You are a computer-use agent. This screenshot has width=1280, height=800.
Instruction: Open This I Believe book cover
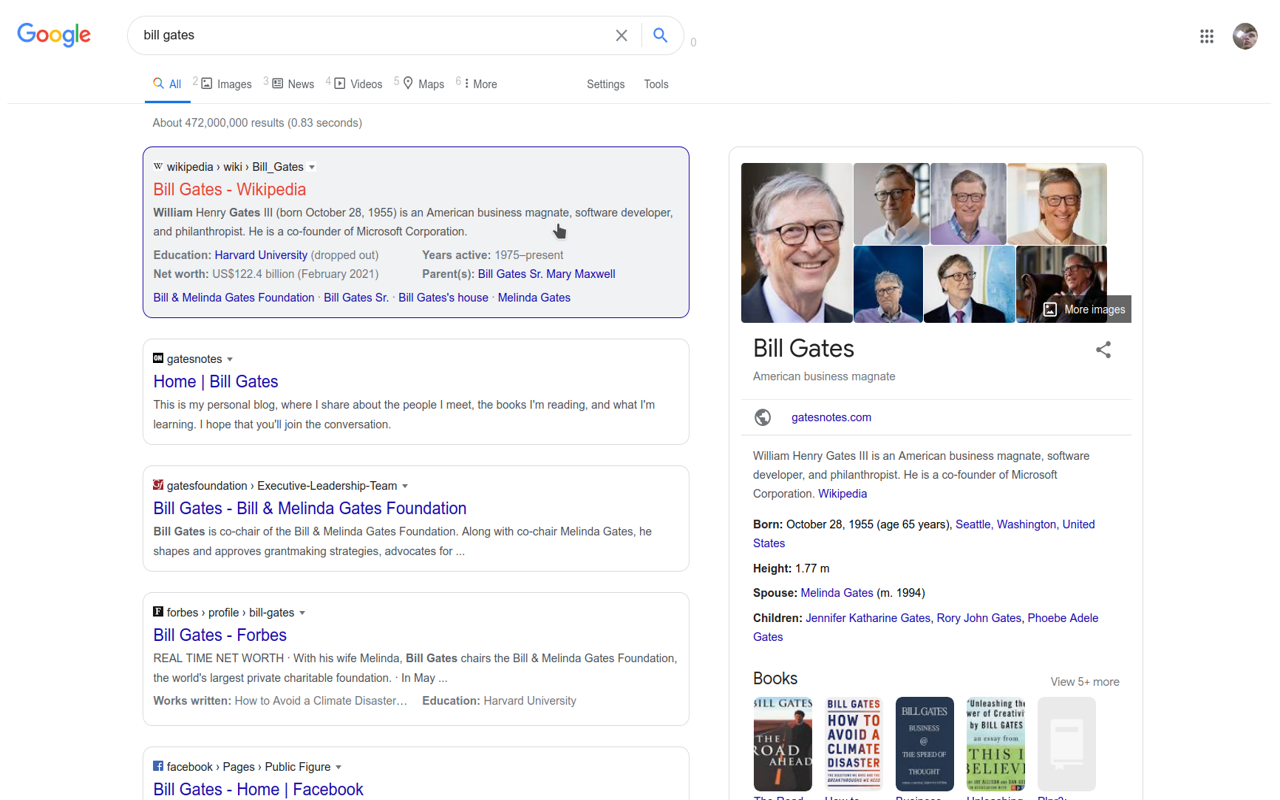click(x=996, y=745)
